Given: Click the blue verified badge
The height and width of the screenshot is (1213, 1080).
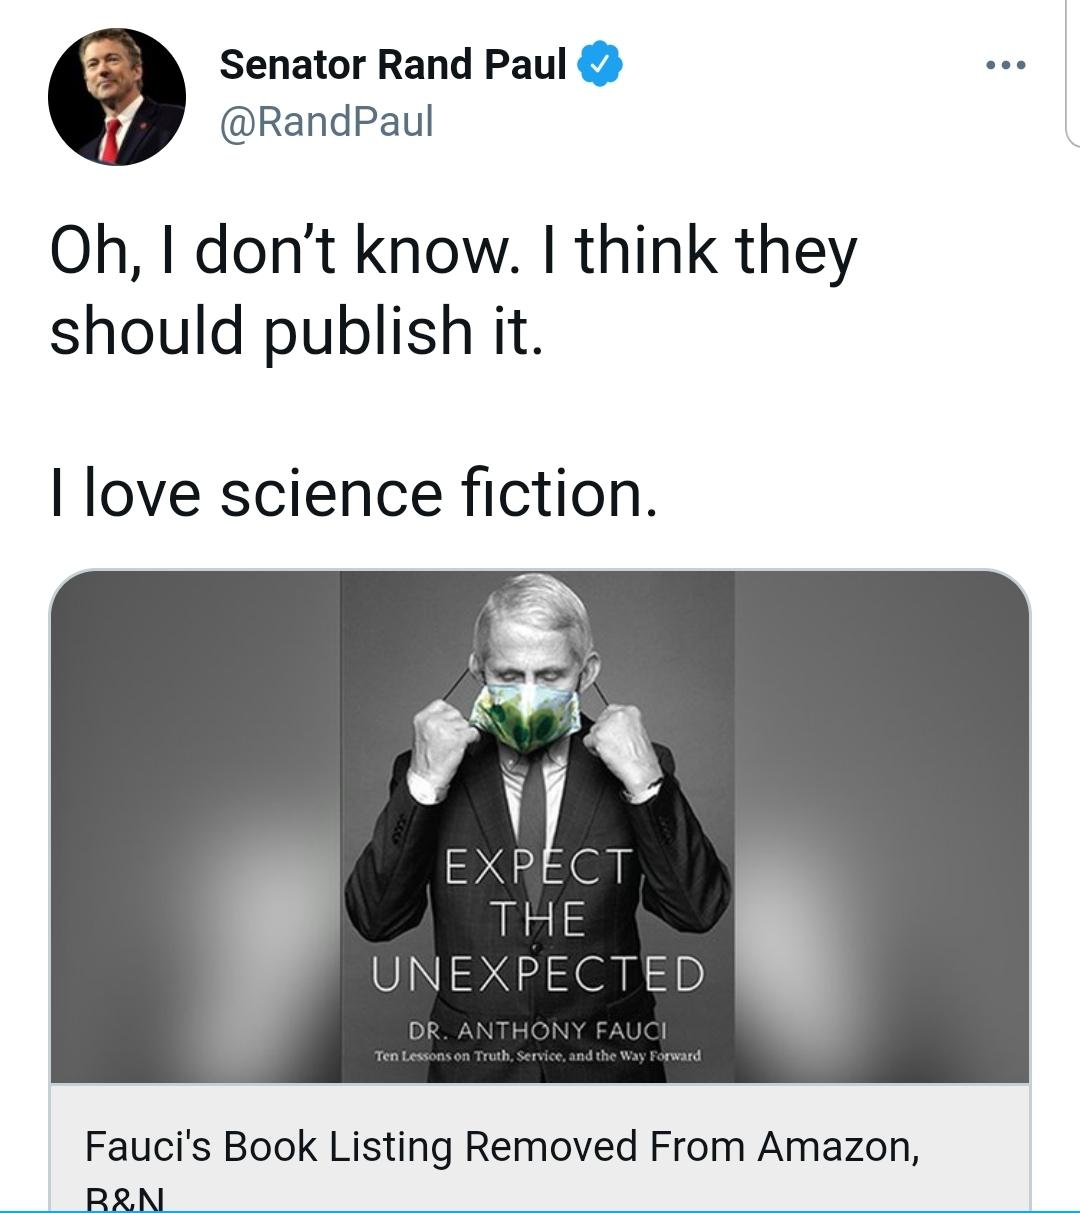Looking at the screenshot, I should point(600,65).
